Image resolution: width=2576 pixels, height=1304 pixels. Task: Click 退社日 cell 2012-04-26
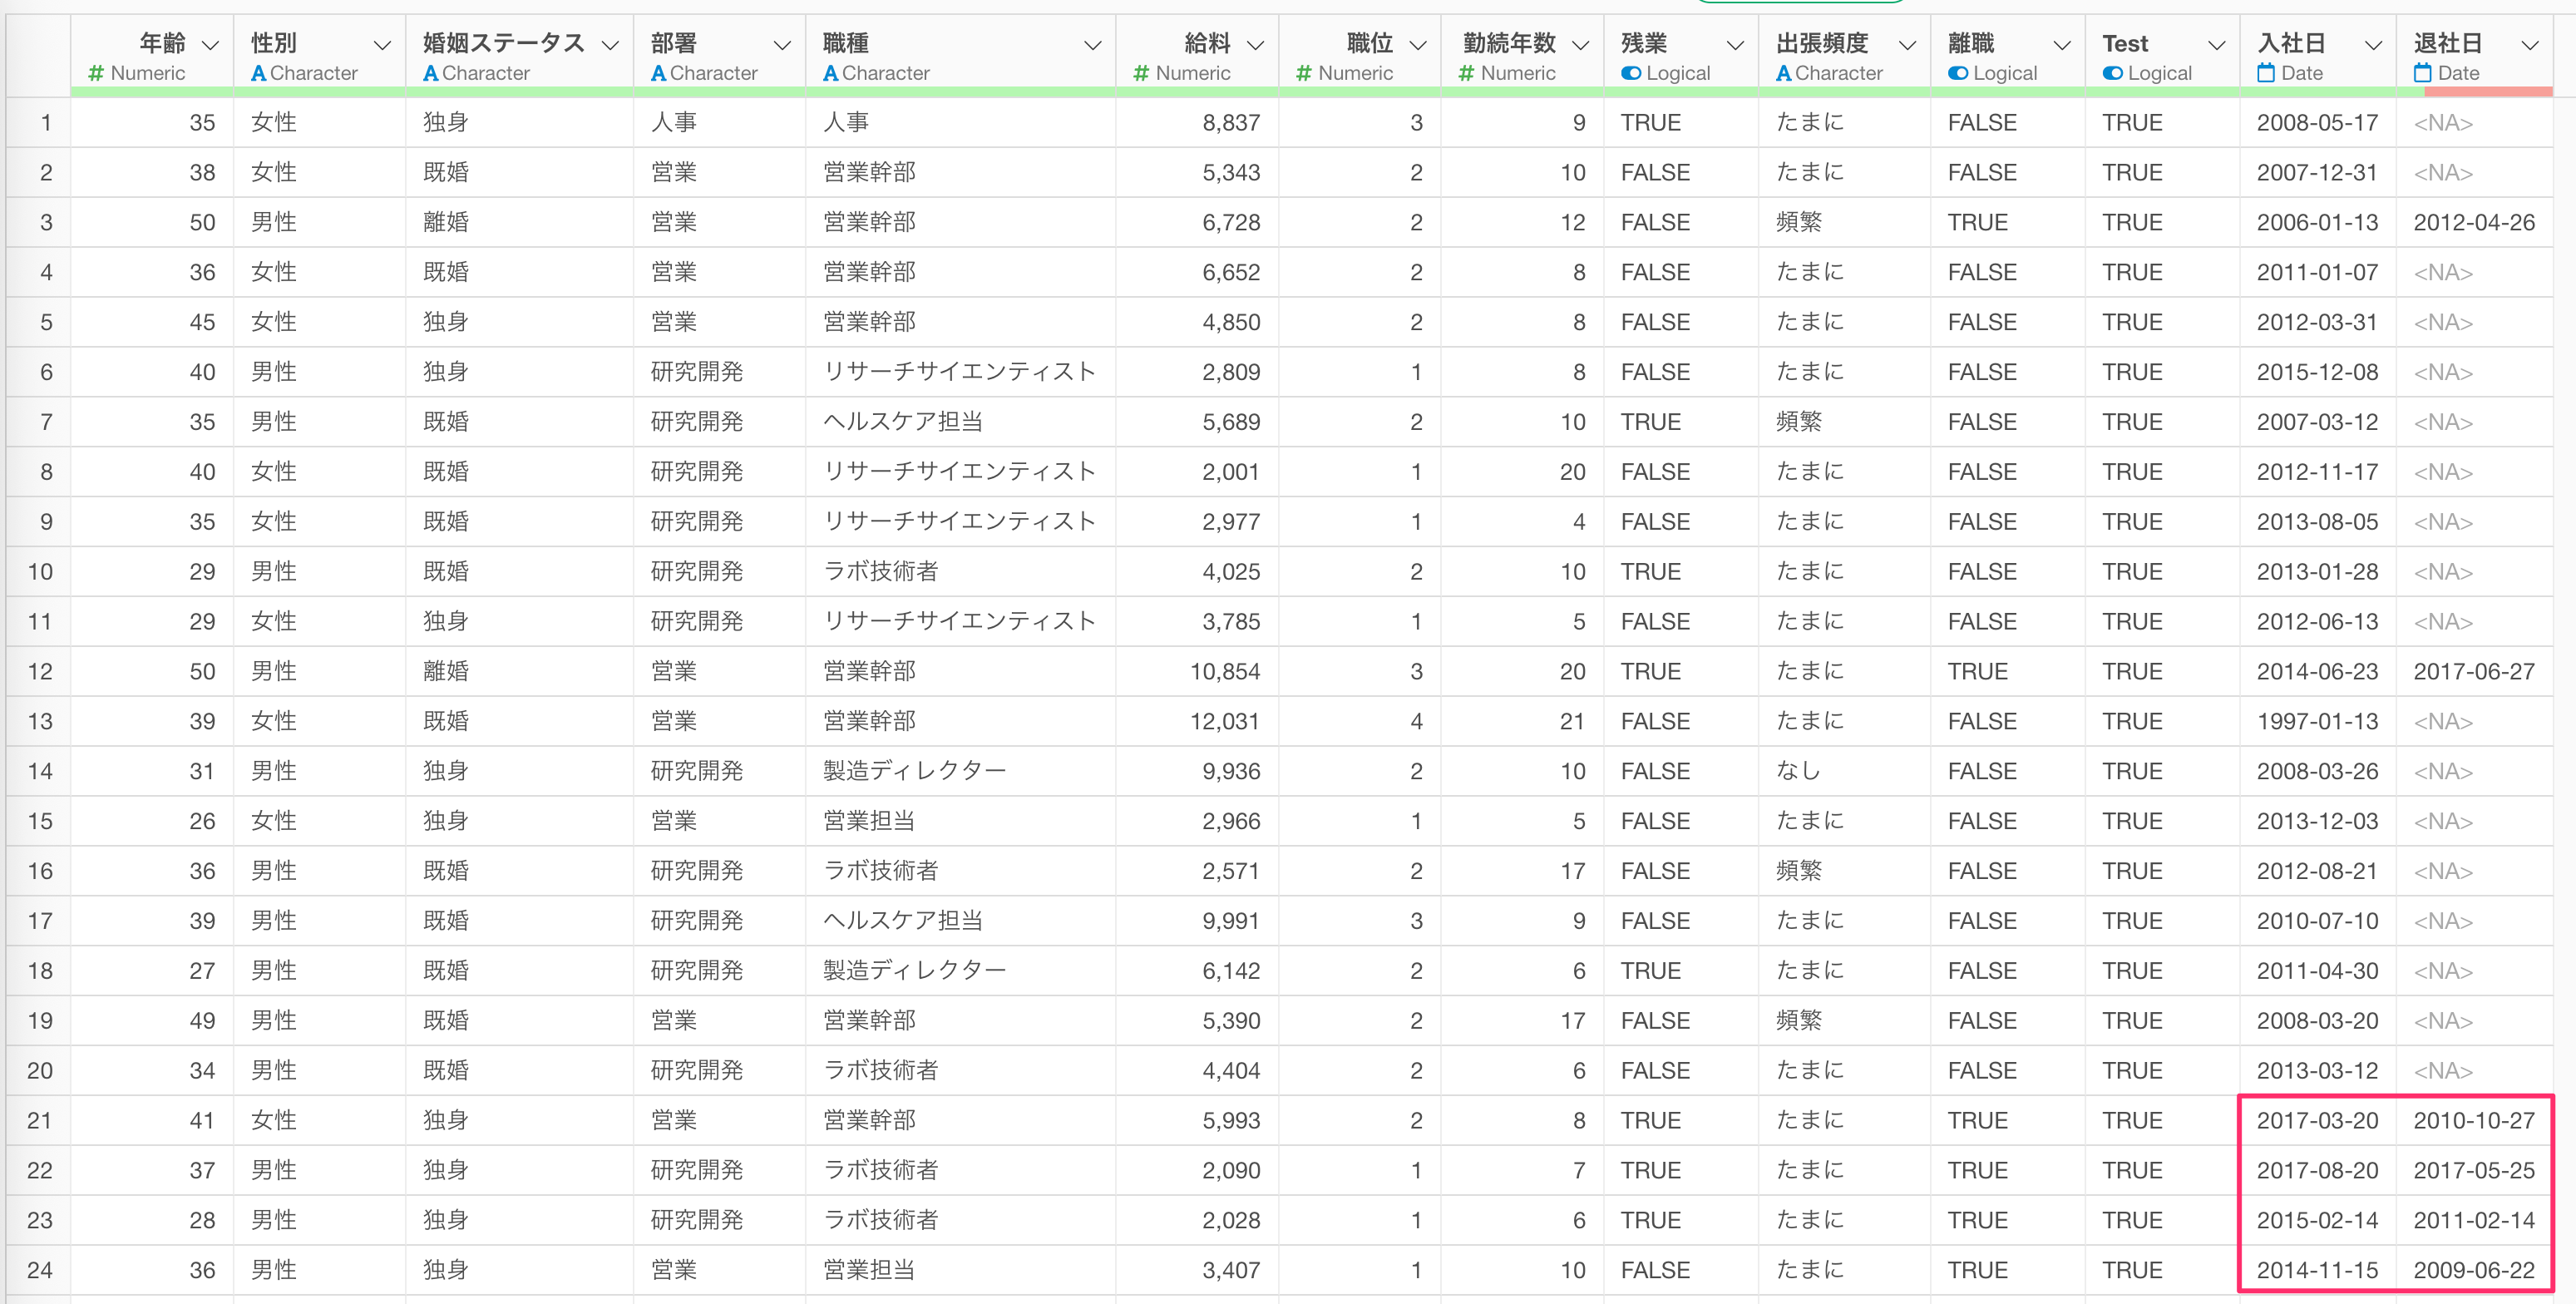point(2474,223)
